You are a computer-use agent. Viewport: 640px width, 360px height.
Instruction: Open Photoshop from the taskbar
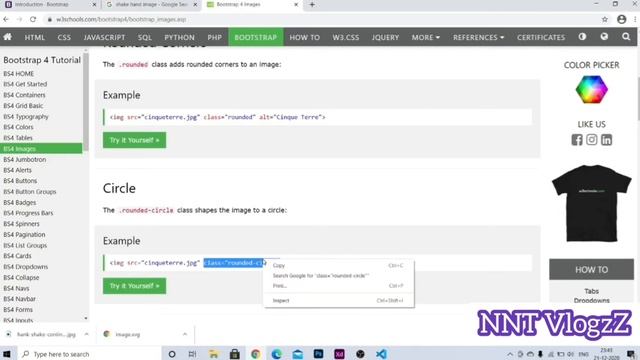(318, 354)
